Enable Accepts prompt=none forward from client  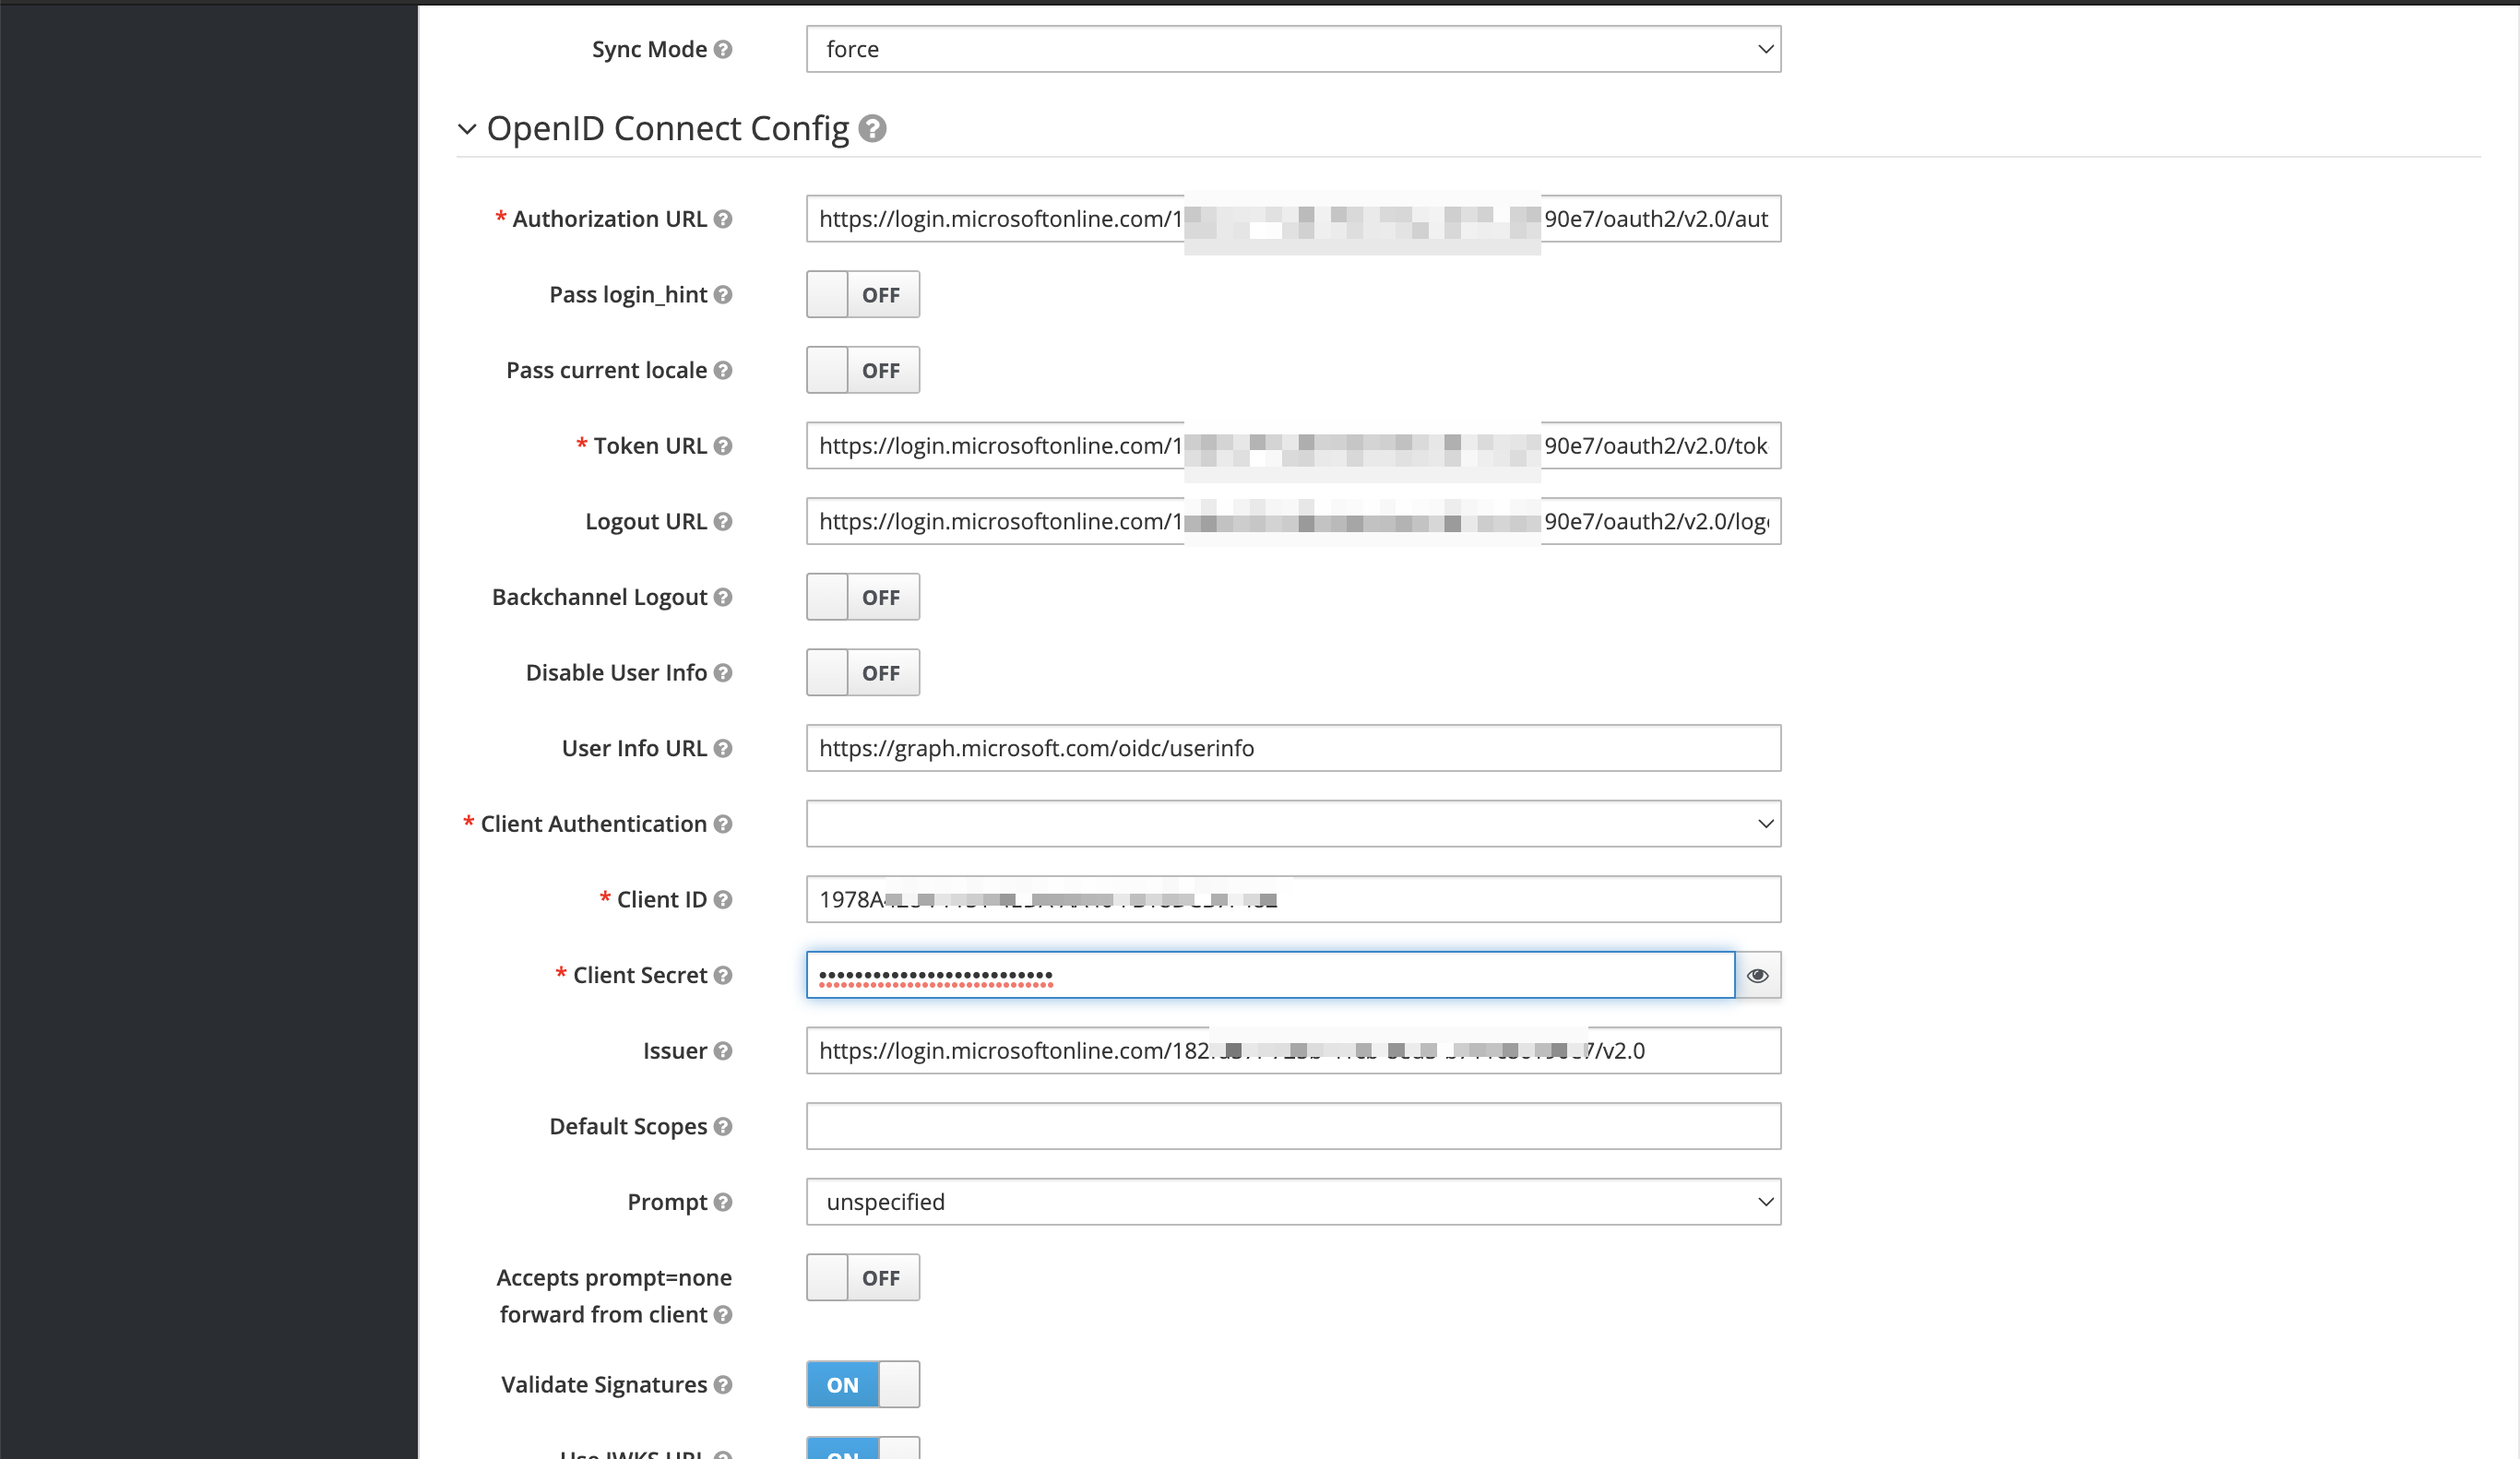863,1278
